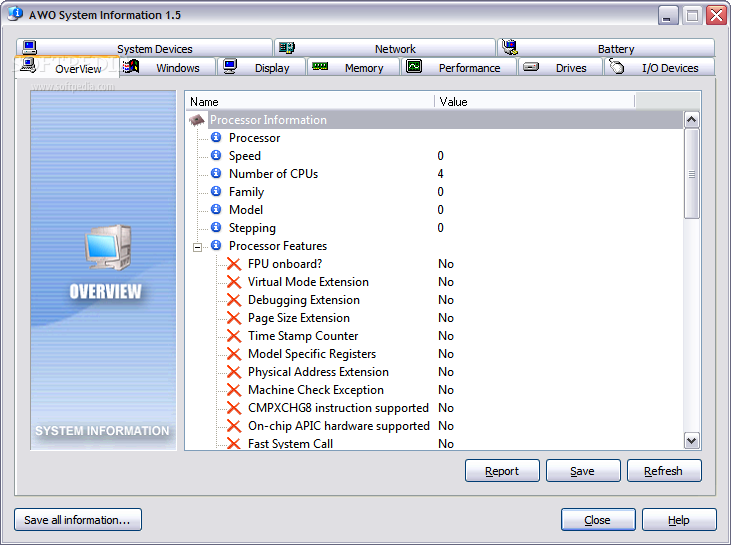The width and height of the screenshot is (731, 545).
Task: Click the Performance tab graph icon
Action: pos(414,67)
